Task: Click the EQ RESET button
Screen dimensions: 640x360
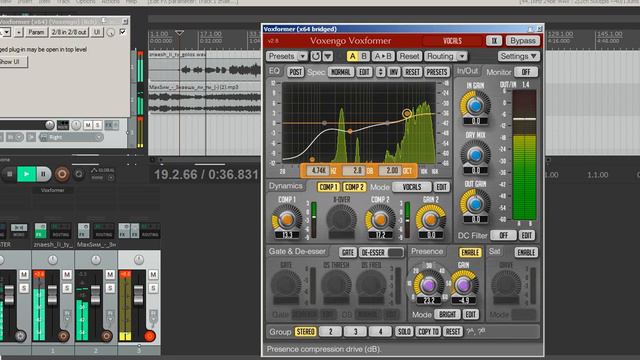Action: (412, 72)
